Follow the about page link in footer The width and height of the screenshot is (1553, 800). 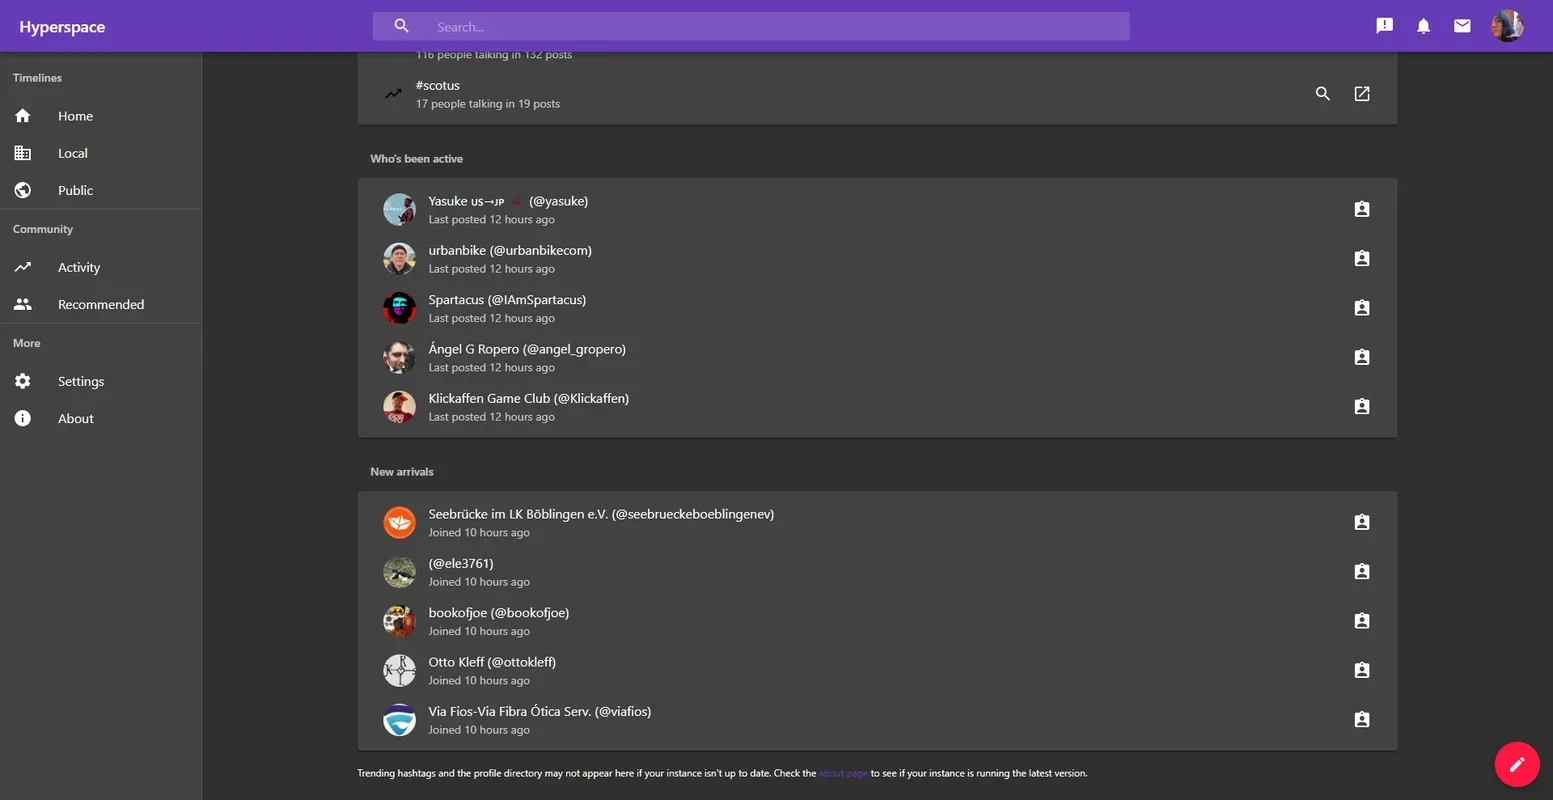tap(843, 773)
